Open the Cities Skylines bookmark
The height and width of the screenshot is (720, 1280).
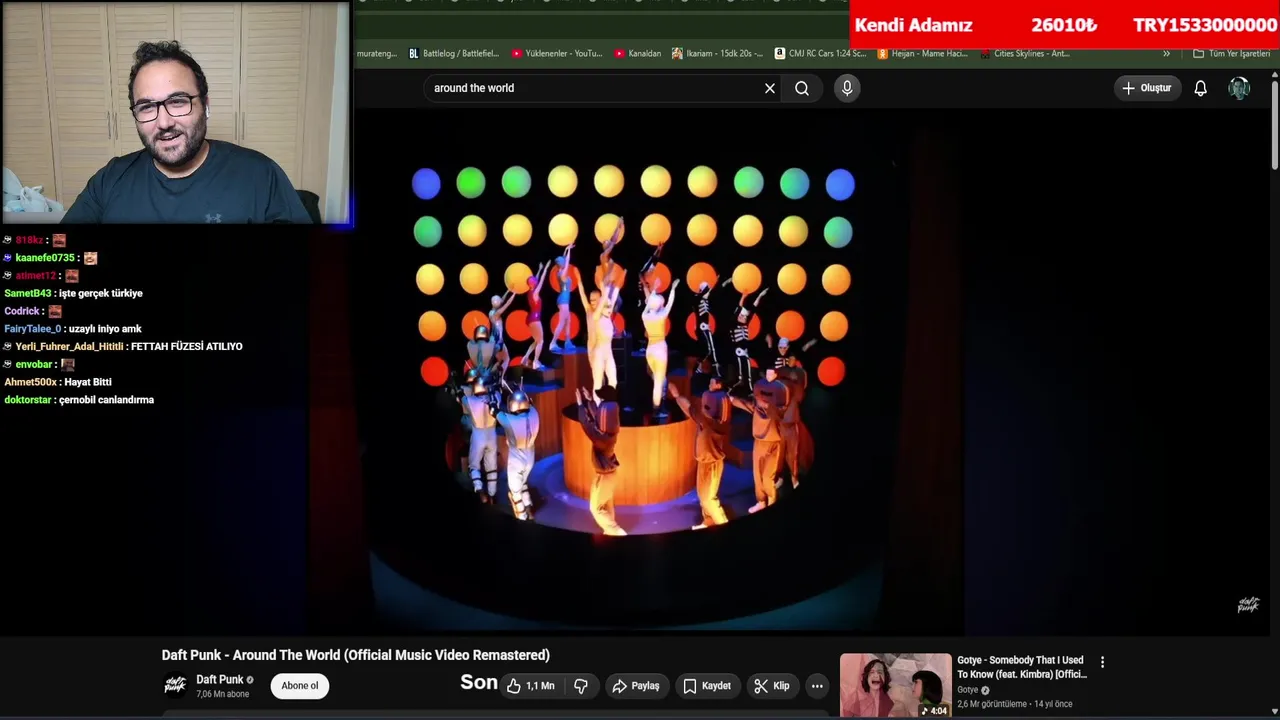1025,54
